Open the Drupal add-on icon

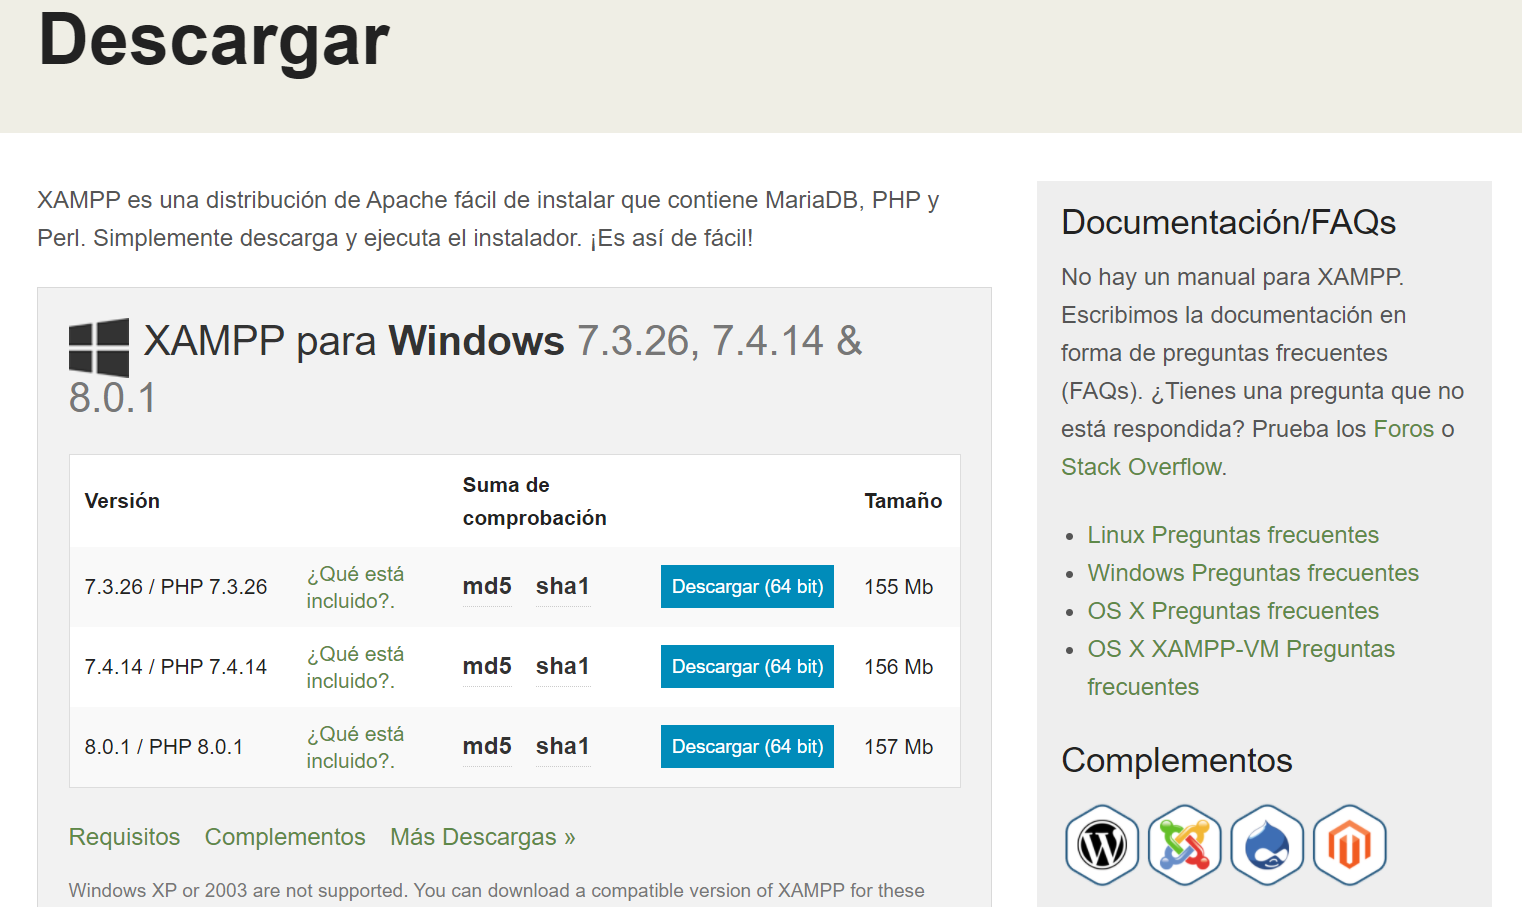(1267, 845)
